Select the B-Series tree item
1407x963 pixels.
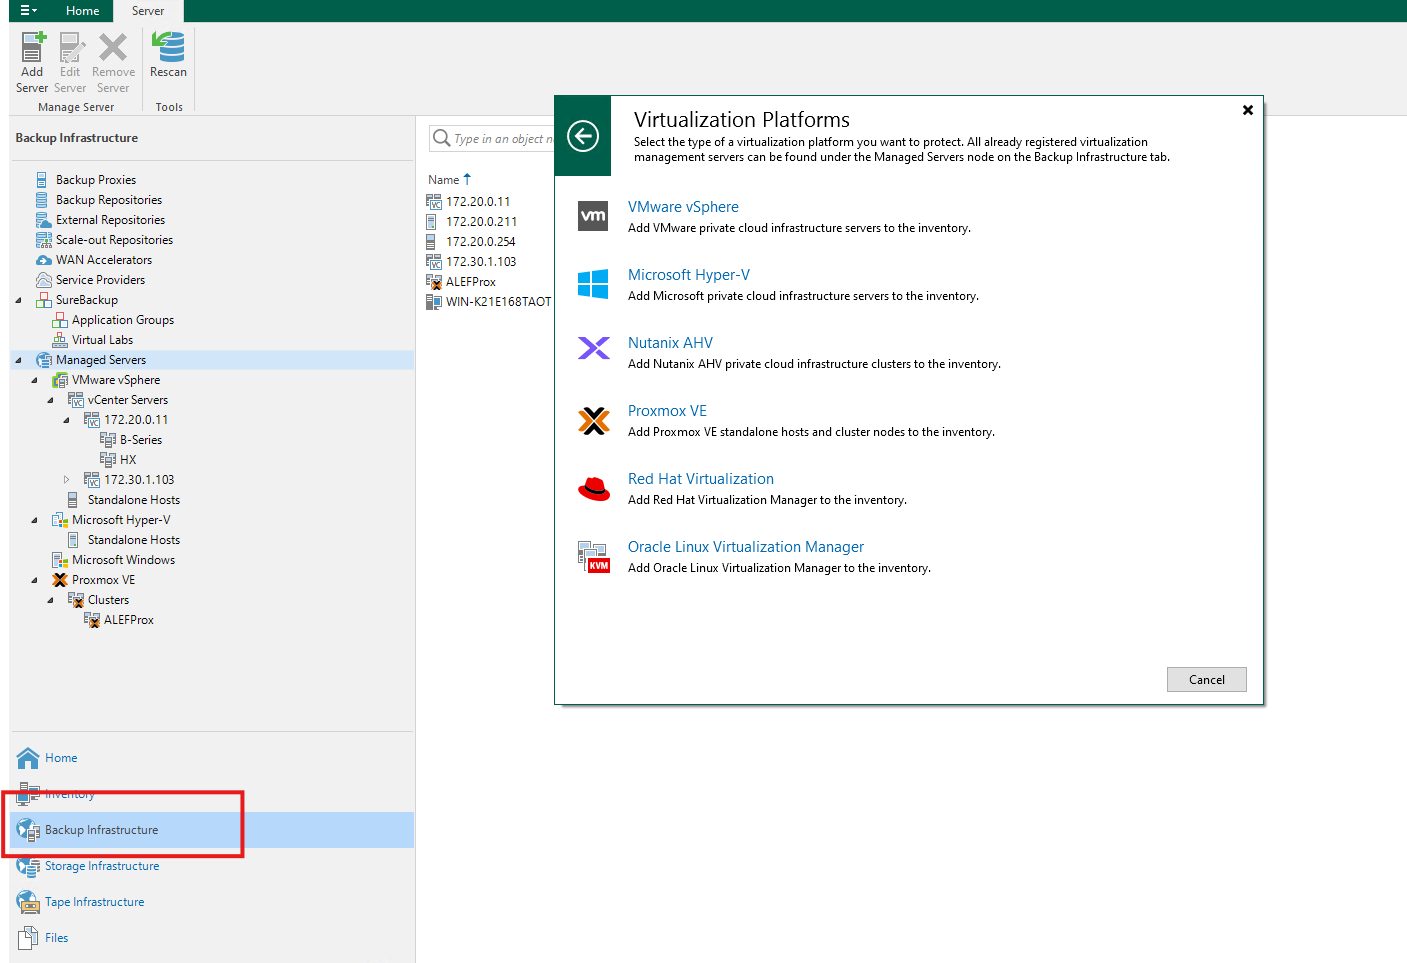tap(141, 440)
